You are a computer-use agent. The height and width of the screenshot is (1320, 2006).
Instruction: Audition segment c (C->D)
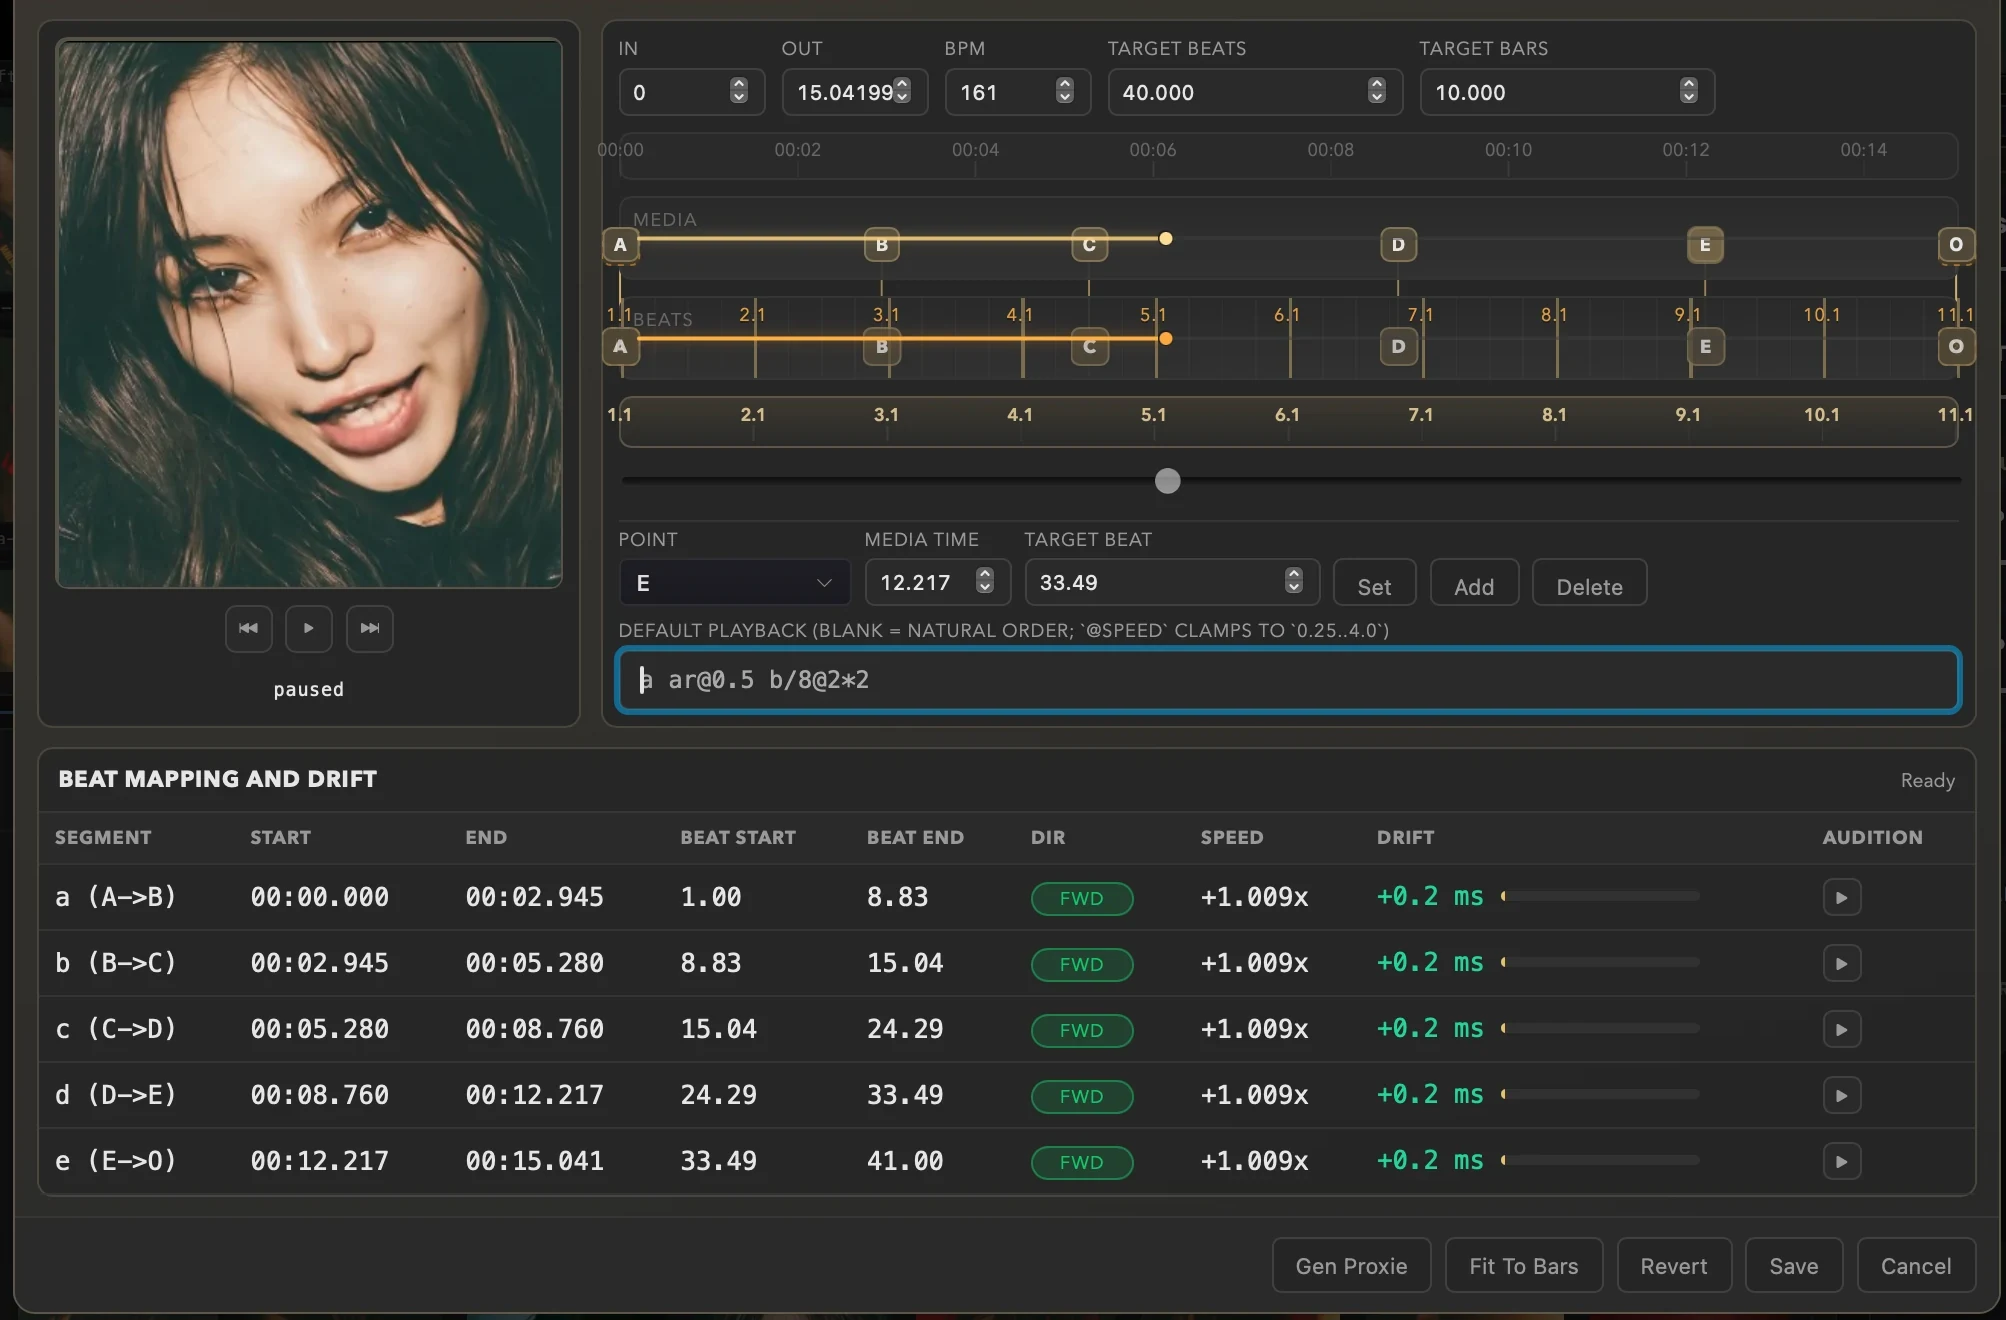1841,1029
